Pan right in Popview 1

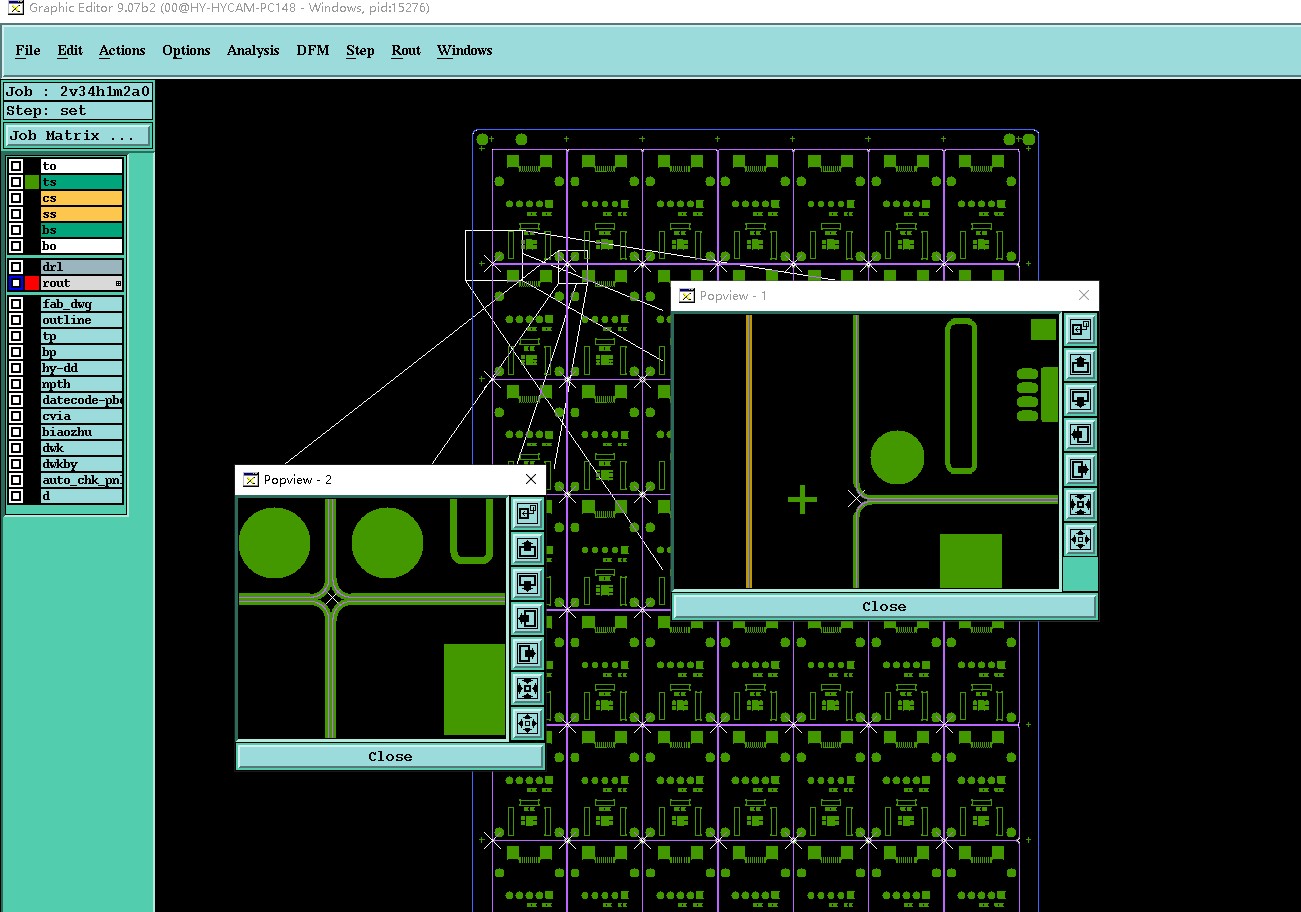(x=1079, y=469)
